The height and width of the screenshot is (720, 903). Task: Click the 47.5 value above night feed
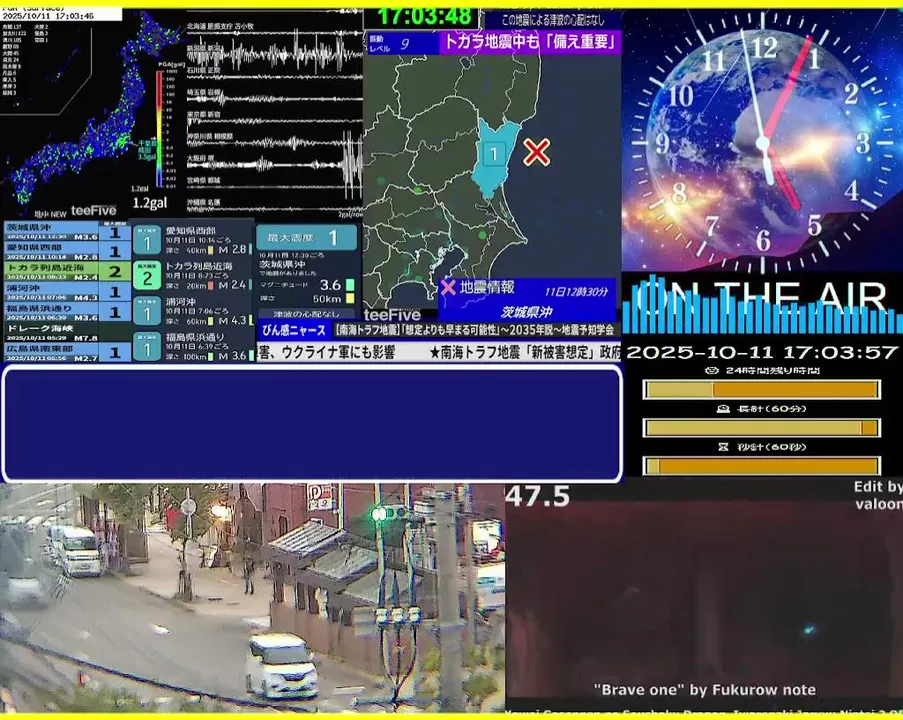(538, 497)
